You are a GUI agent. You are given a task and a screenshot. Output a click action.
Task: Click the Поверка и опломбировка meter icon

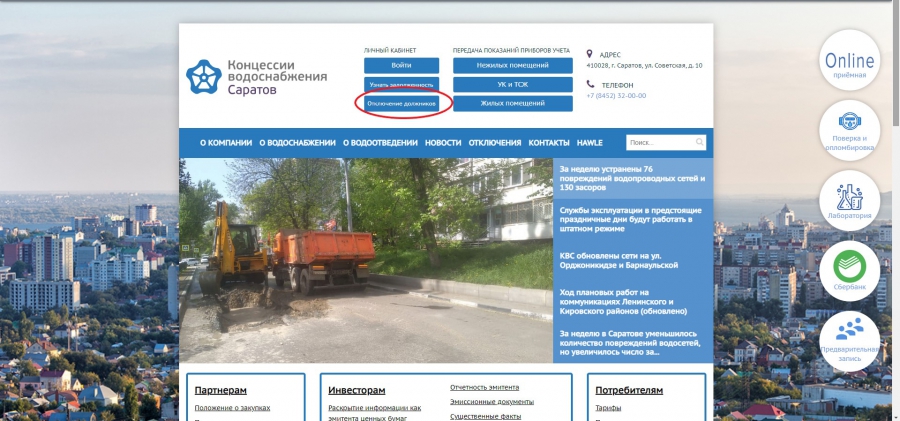849,131
